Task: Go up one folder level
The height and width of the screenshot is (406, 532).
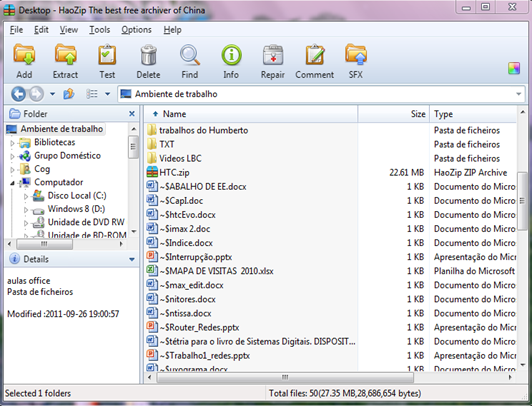Action: pos(69,94)
